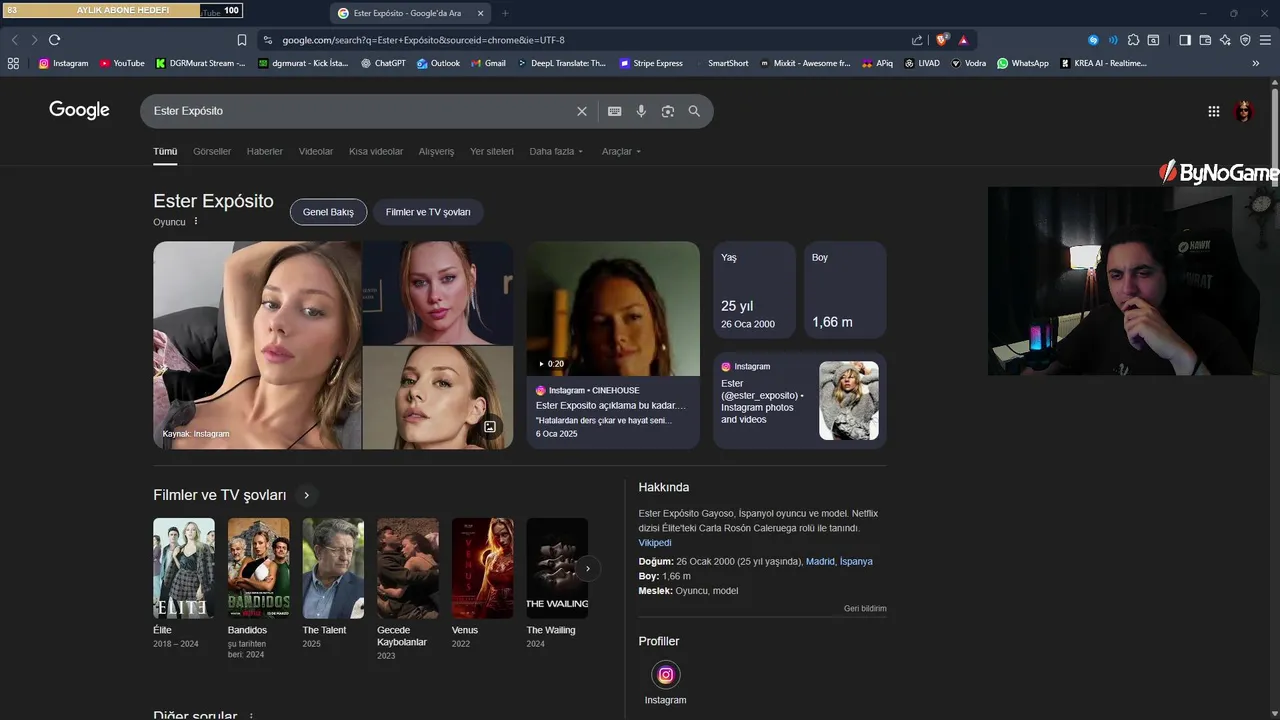Viewport: 1280px width, 720px height.
Task: Click the Geri bildirim link
Action: [865, 608]
